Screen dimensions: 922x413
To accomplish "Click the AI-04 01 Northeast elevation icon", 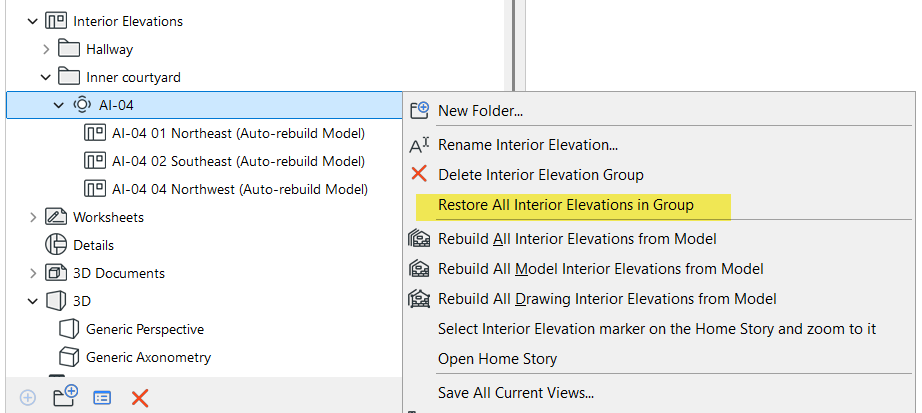I will coord(95,133).
